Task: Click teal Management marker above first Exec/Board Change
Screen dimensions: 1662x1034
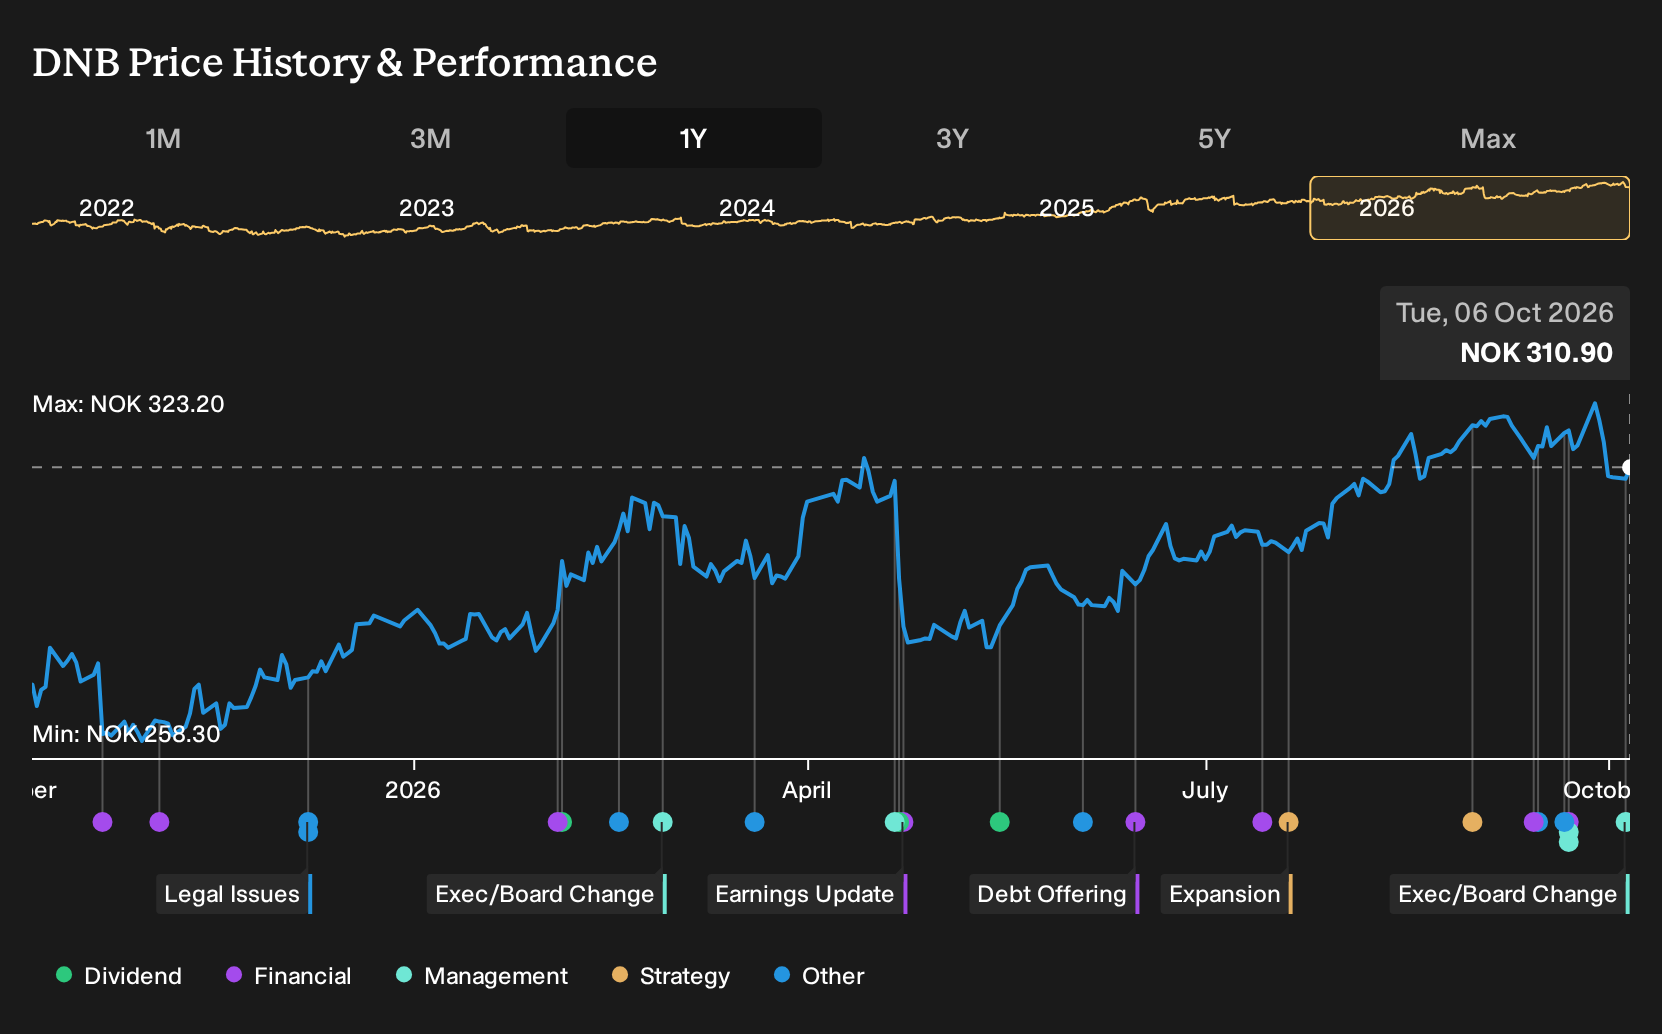Action: (662, 822)
